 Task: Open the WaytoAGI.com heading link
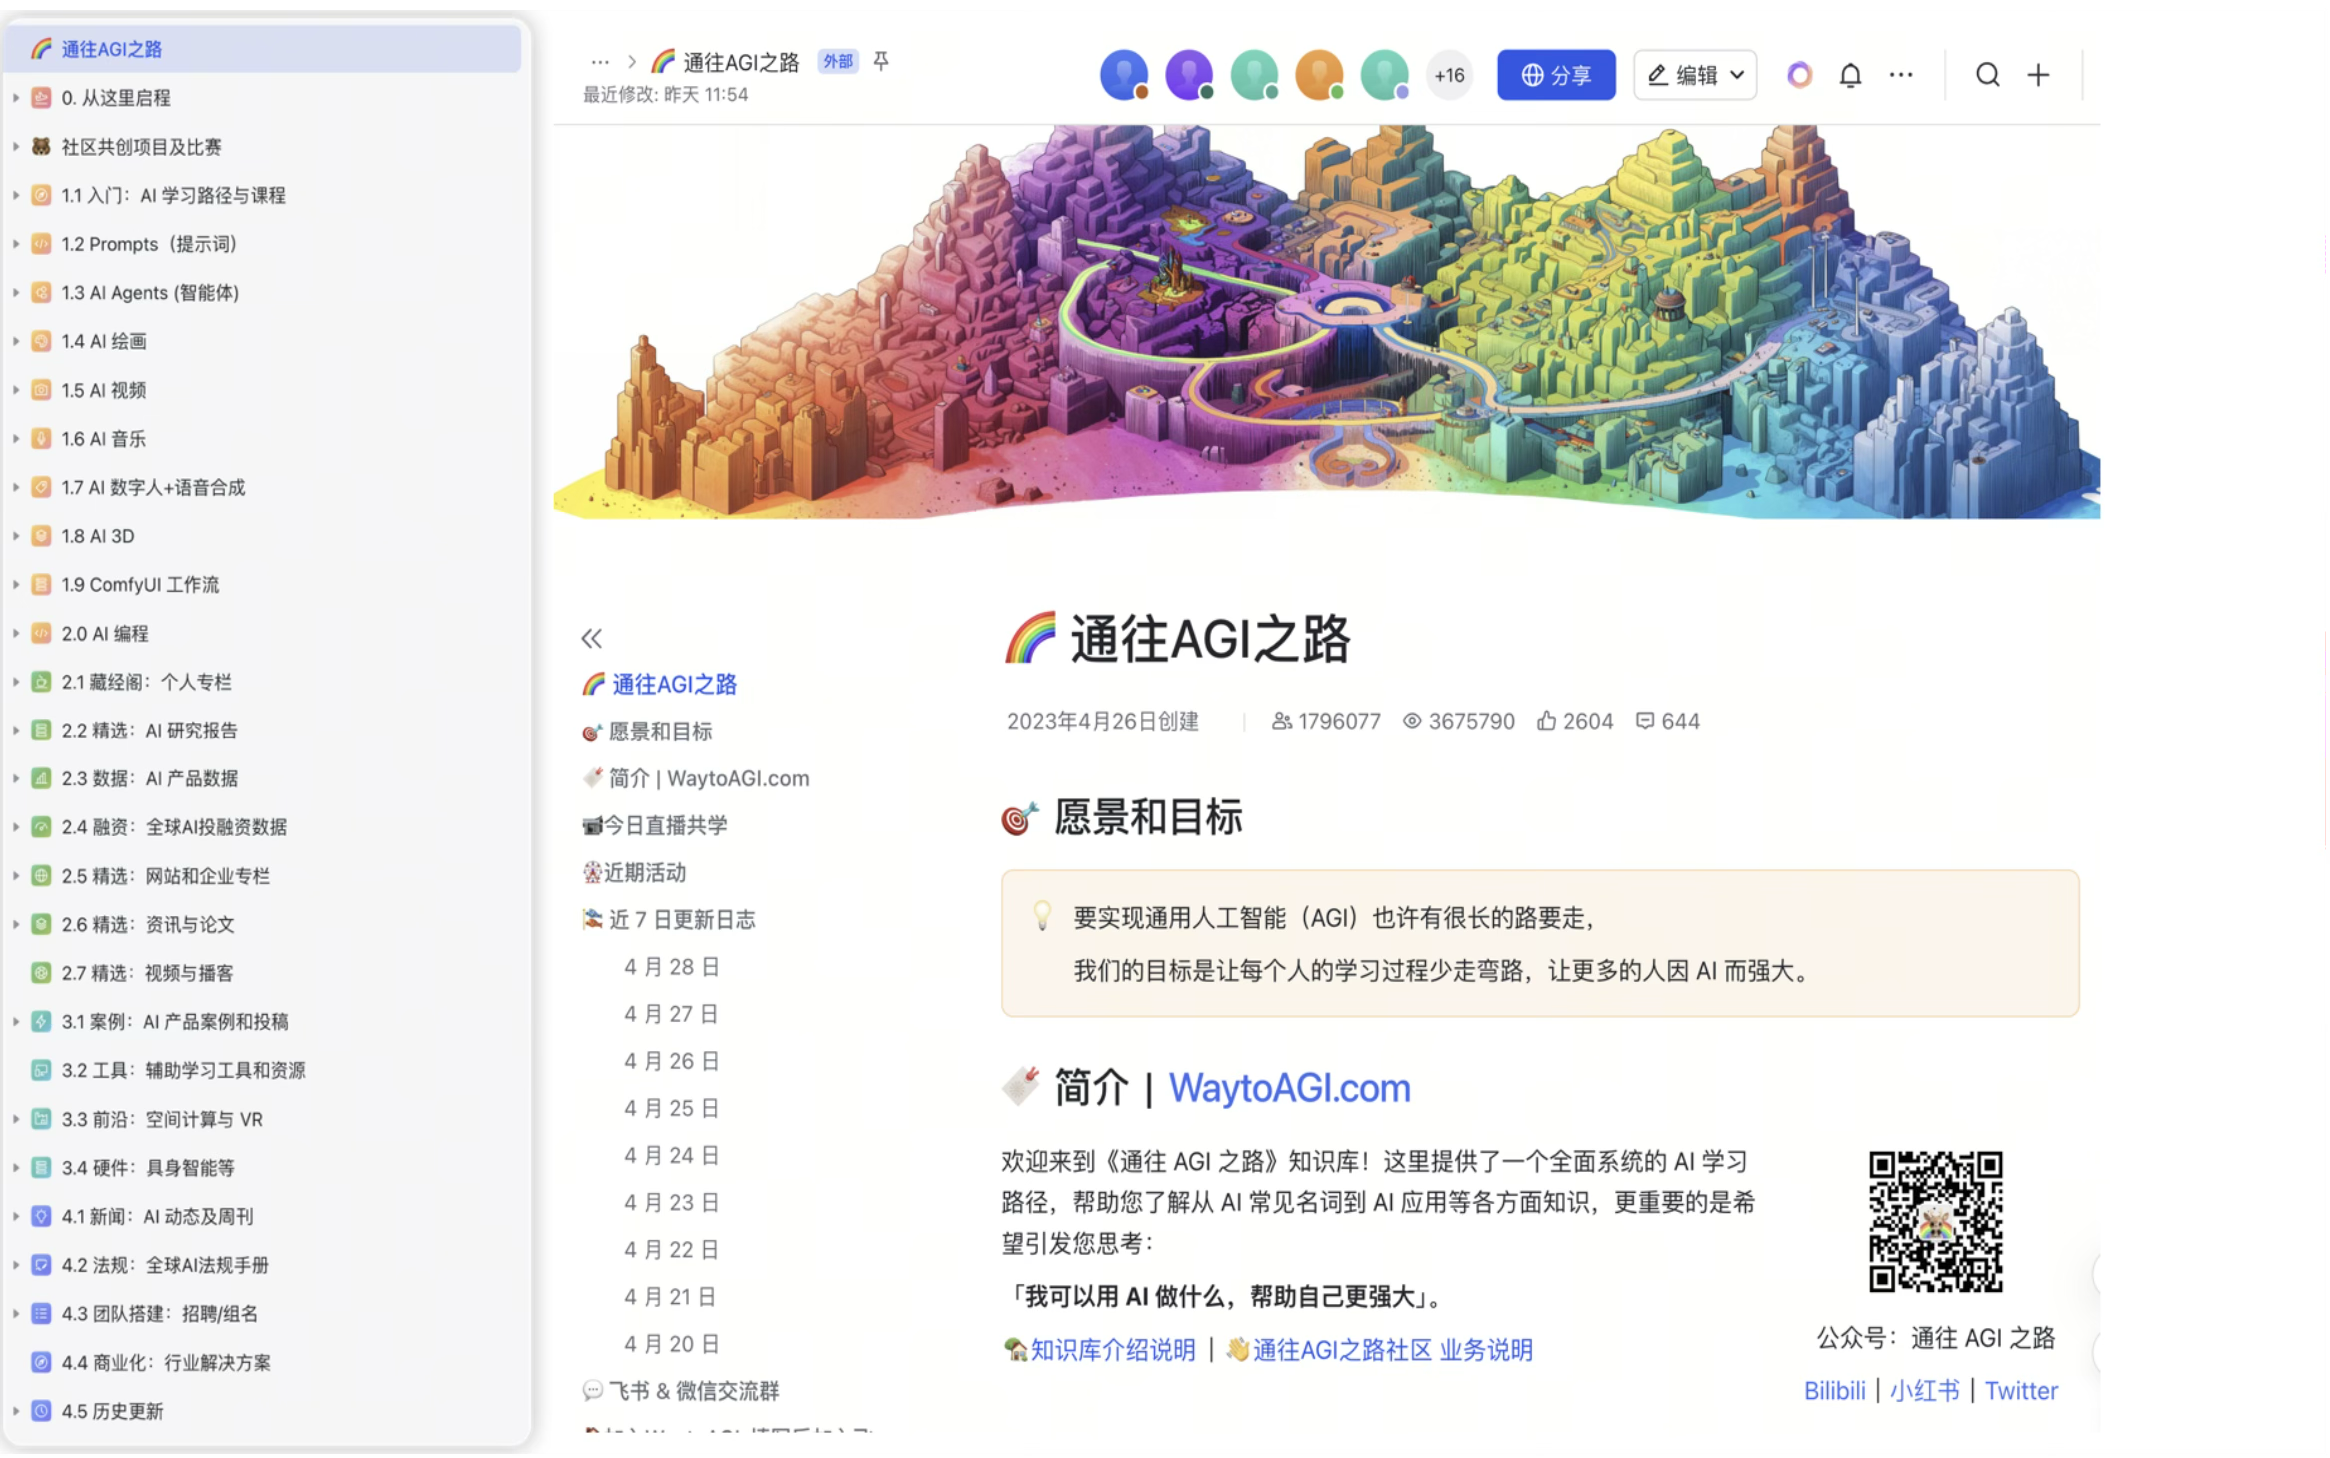[1289, 1088]
